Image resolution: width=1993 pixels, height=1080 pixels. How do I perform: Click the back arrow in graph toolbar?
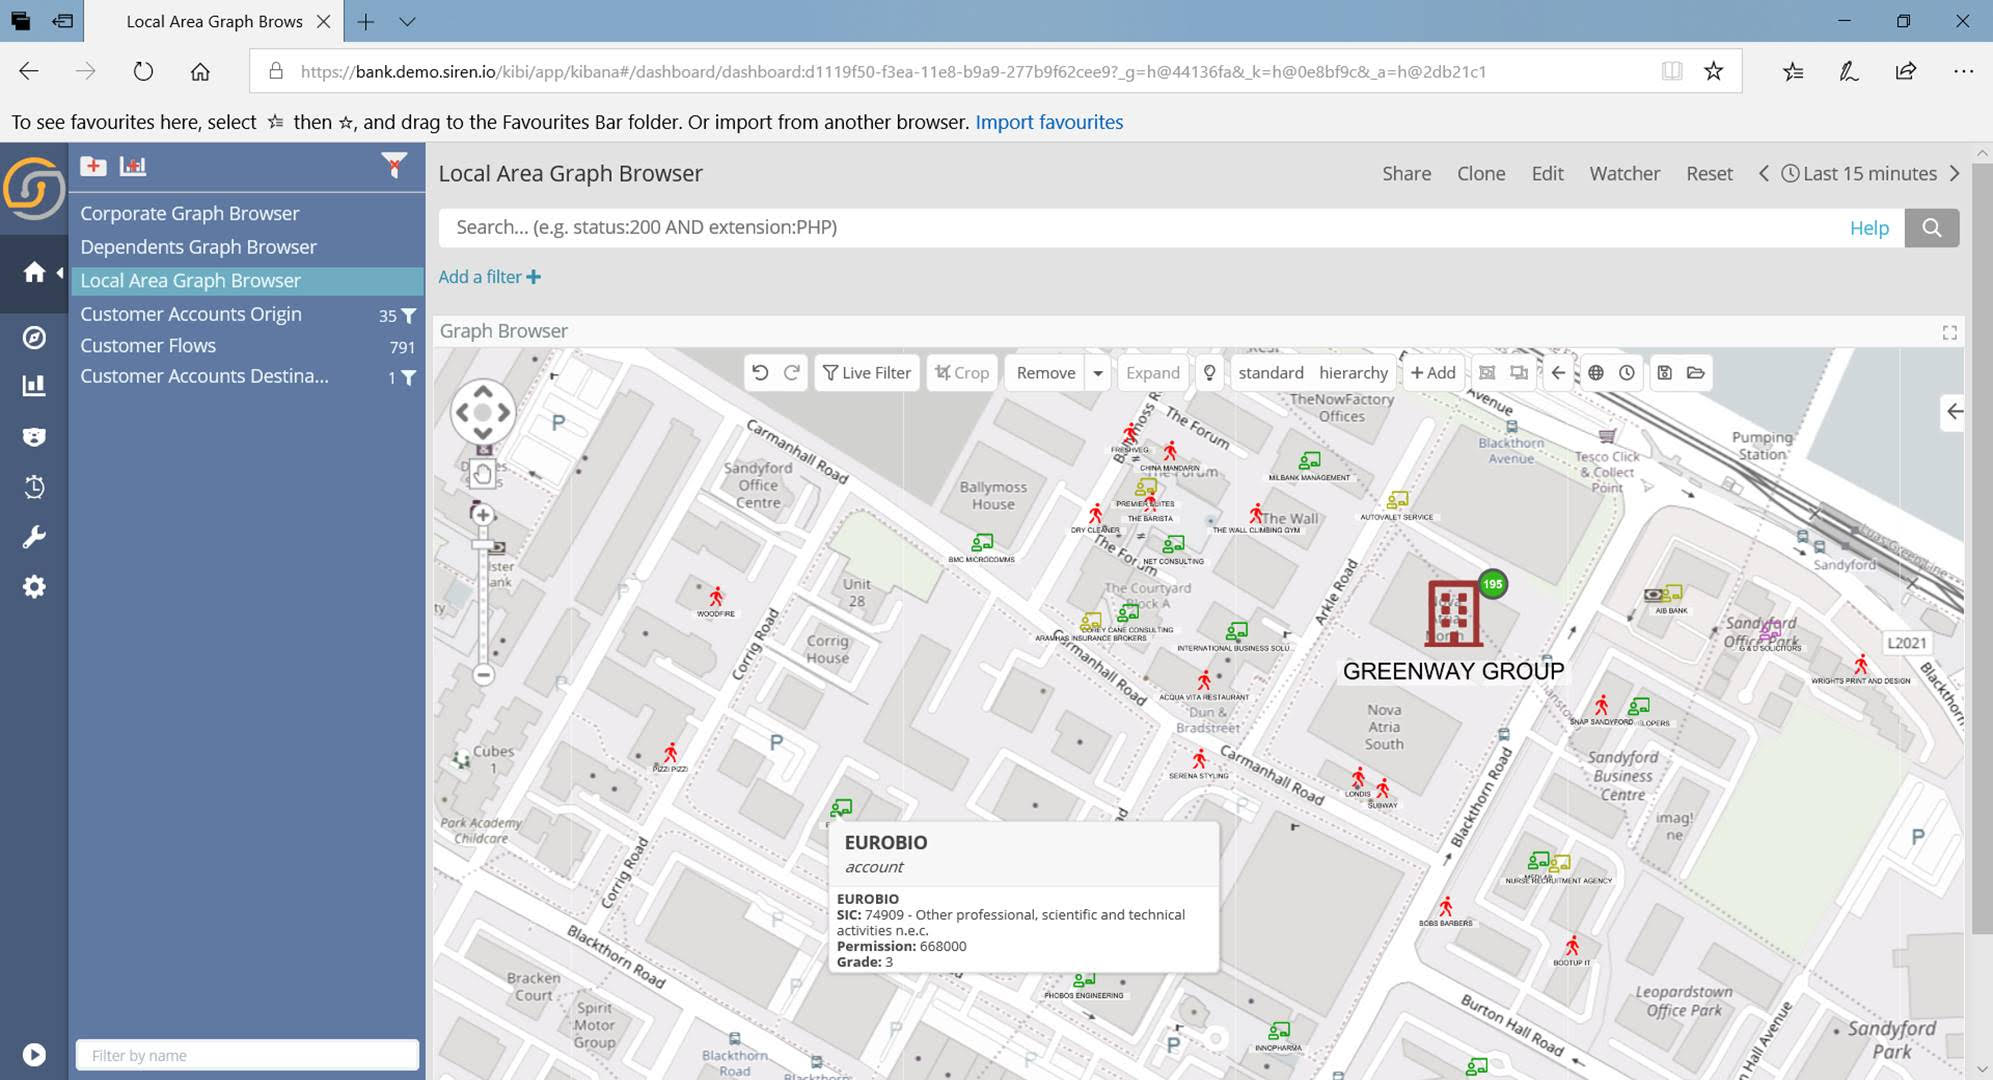1558,373
